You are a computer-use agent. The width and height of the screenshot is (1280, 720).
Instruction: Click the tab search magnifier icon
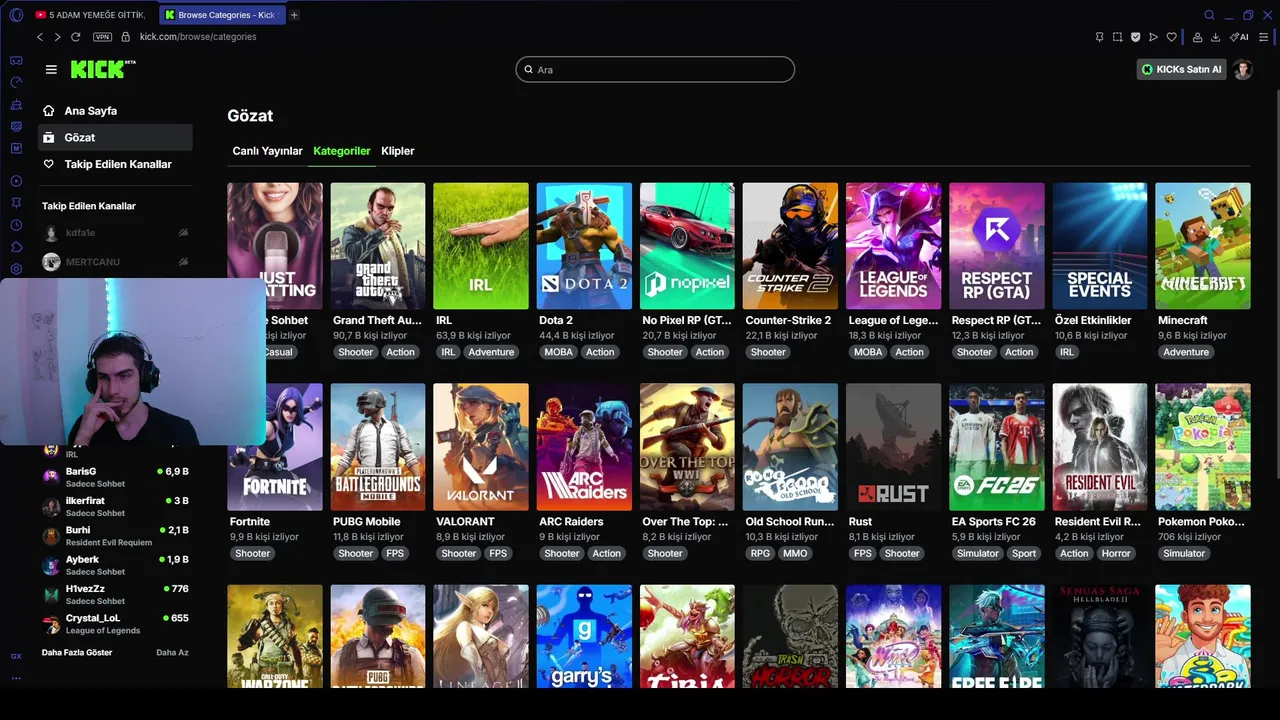pos(1209,15)
